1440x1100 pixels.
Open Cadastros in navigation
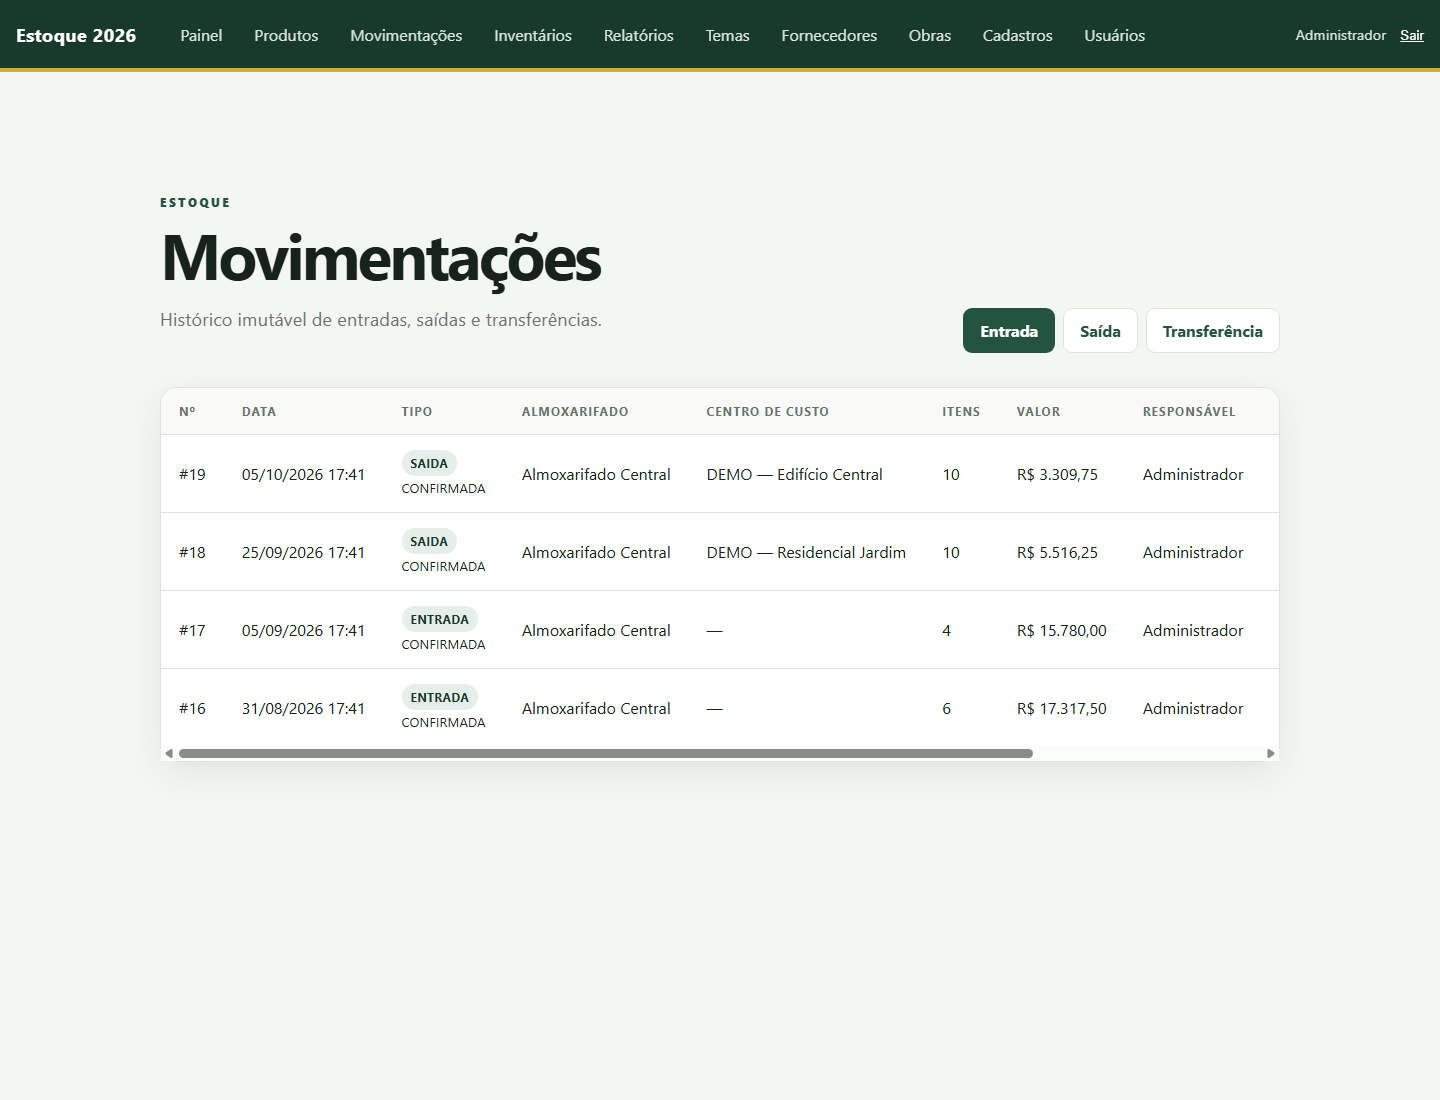[1017, 35]
